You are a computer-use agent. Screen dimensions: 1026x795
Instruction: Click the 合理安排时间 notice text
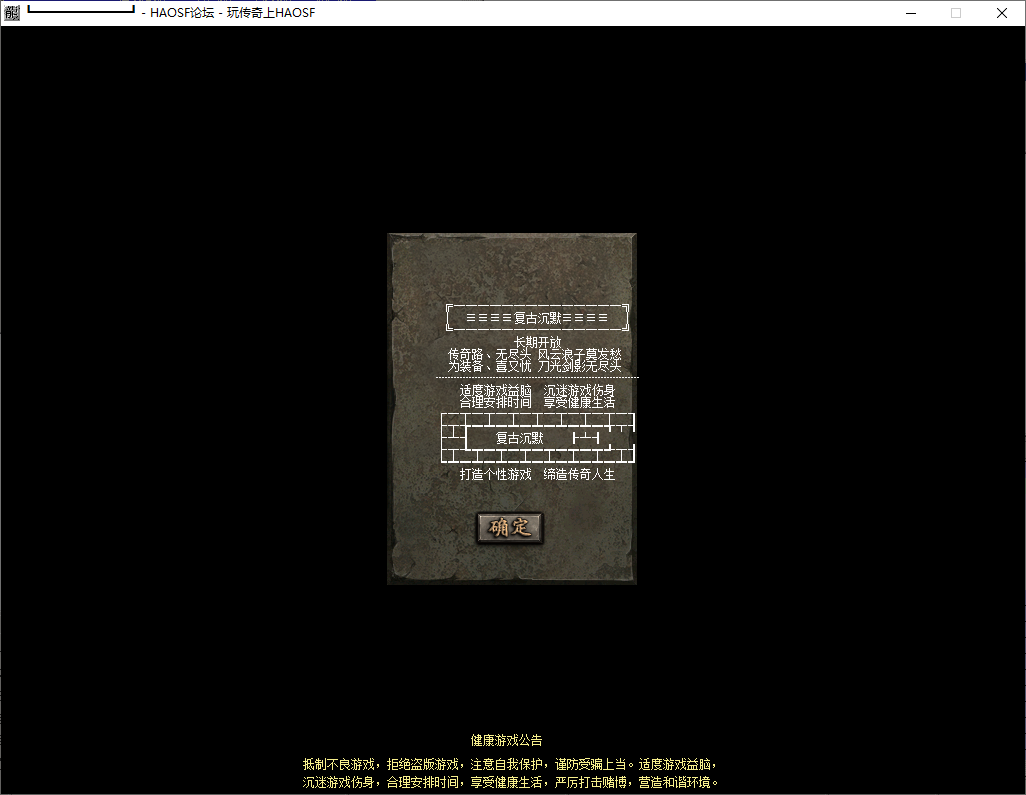click(496, 402)
